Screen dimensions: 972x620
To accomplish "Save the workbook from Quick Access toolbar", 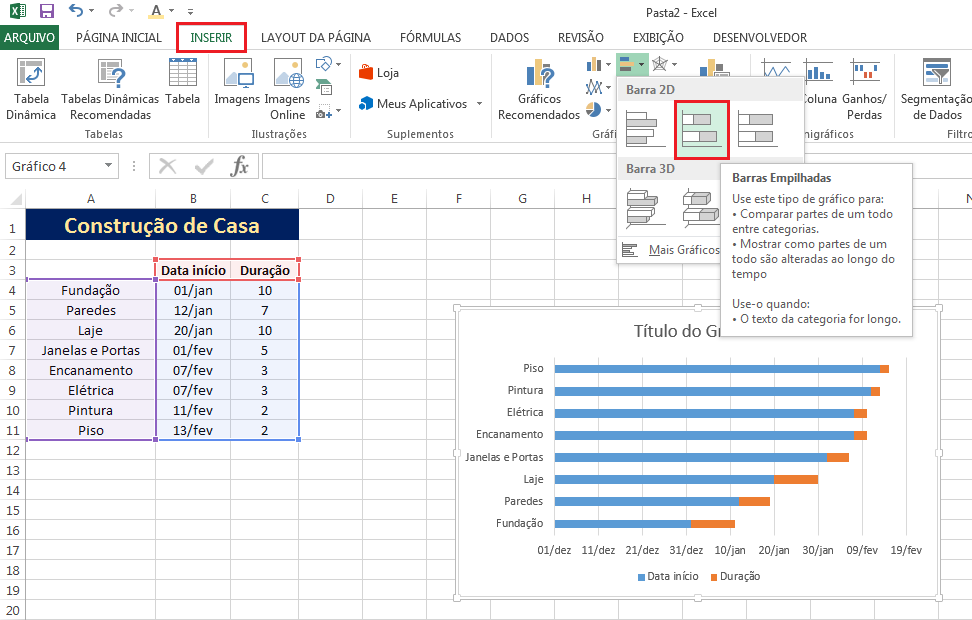I will (x=46, y=12).
